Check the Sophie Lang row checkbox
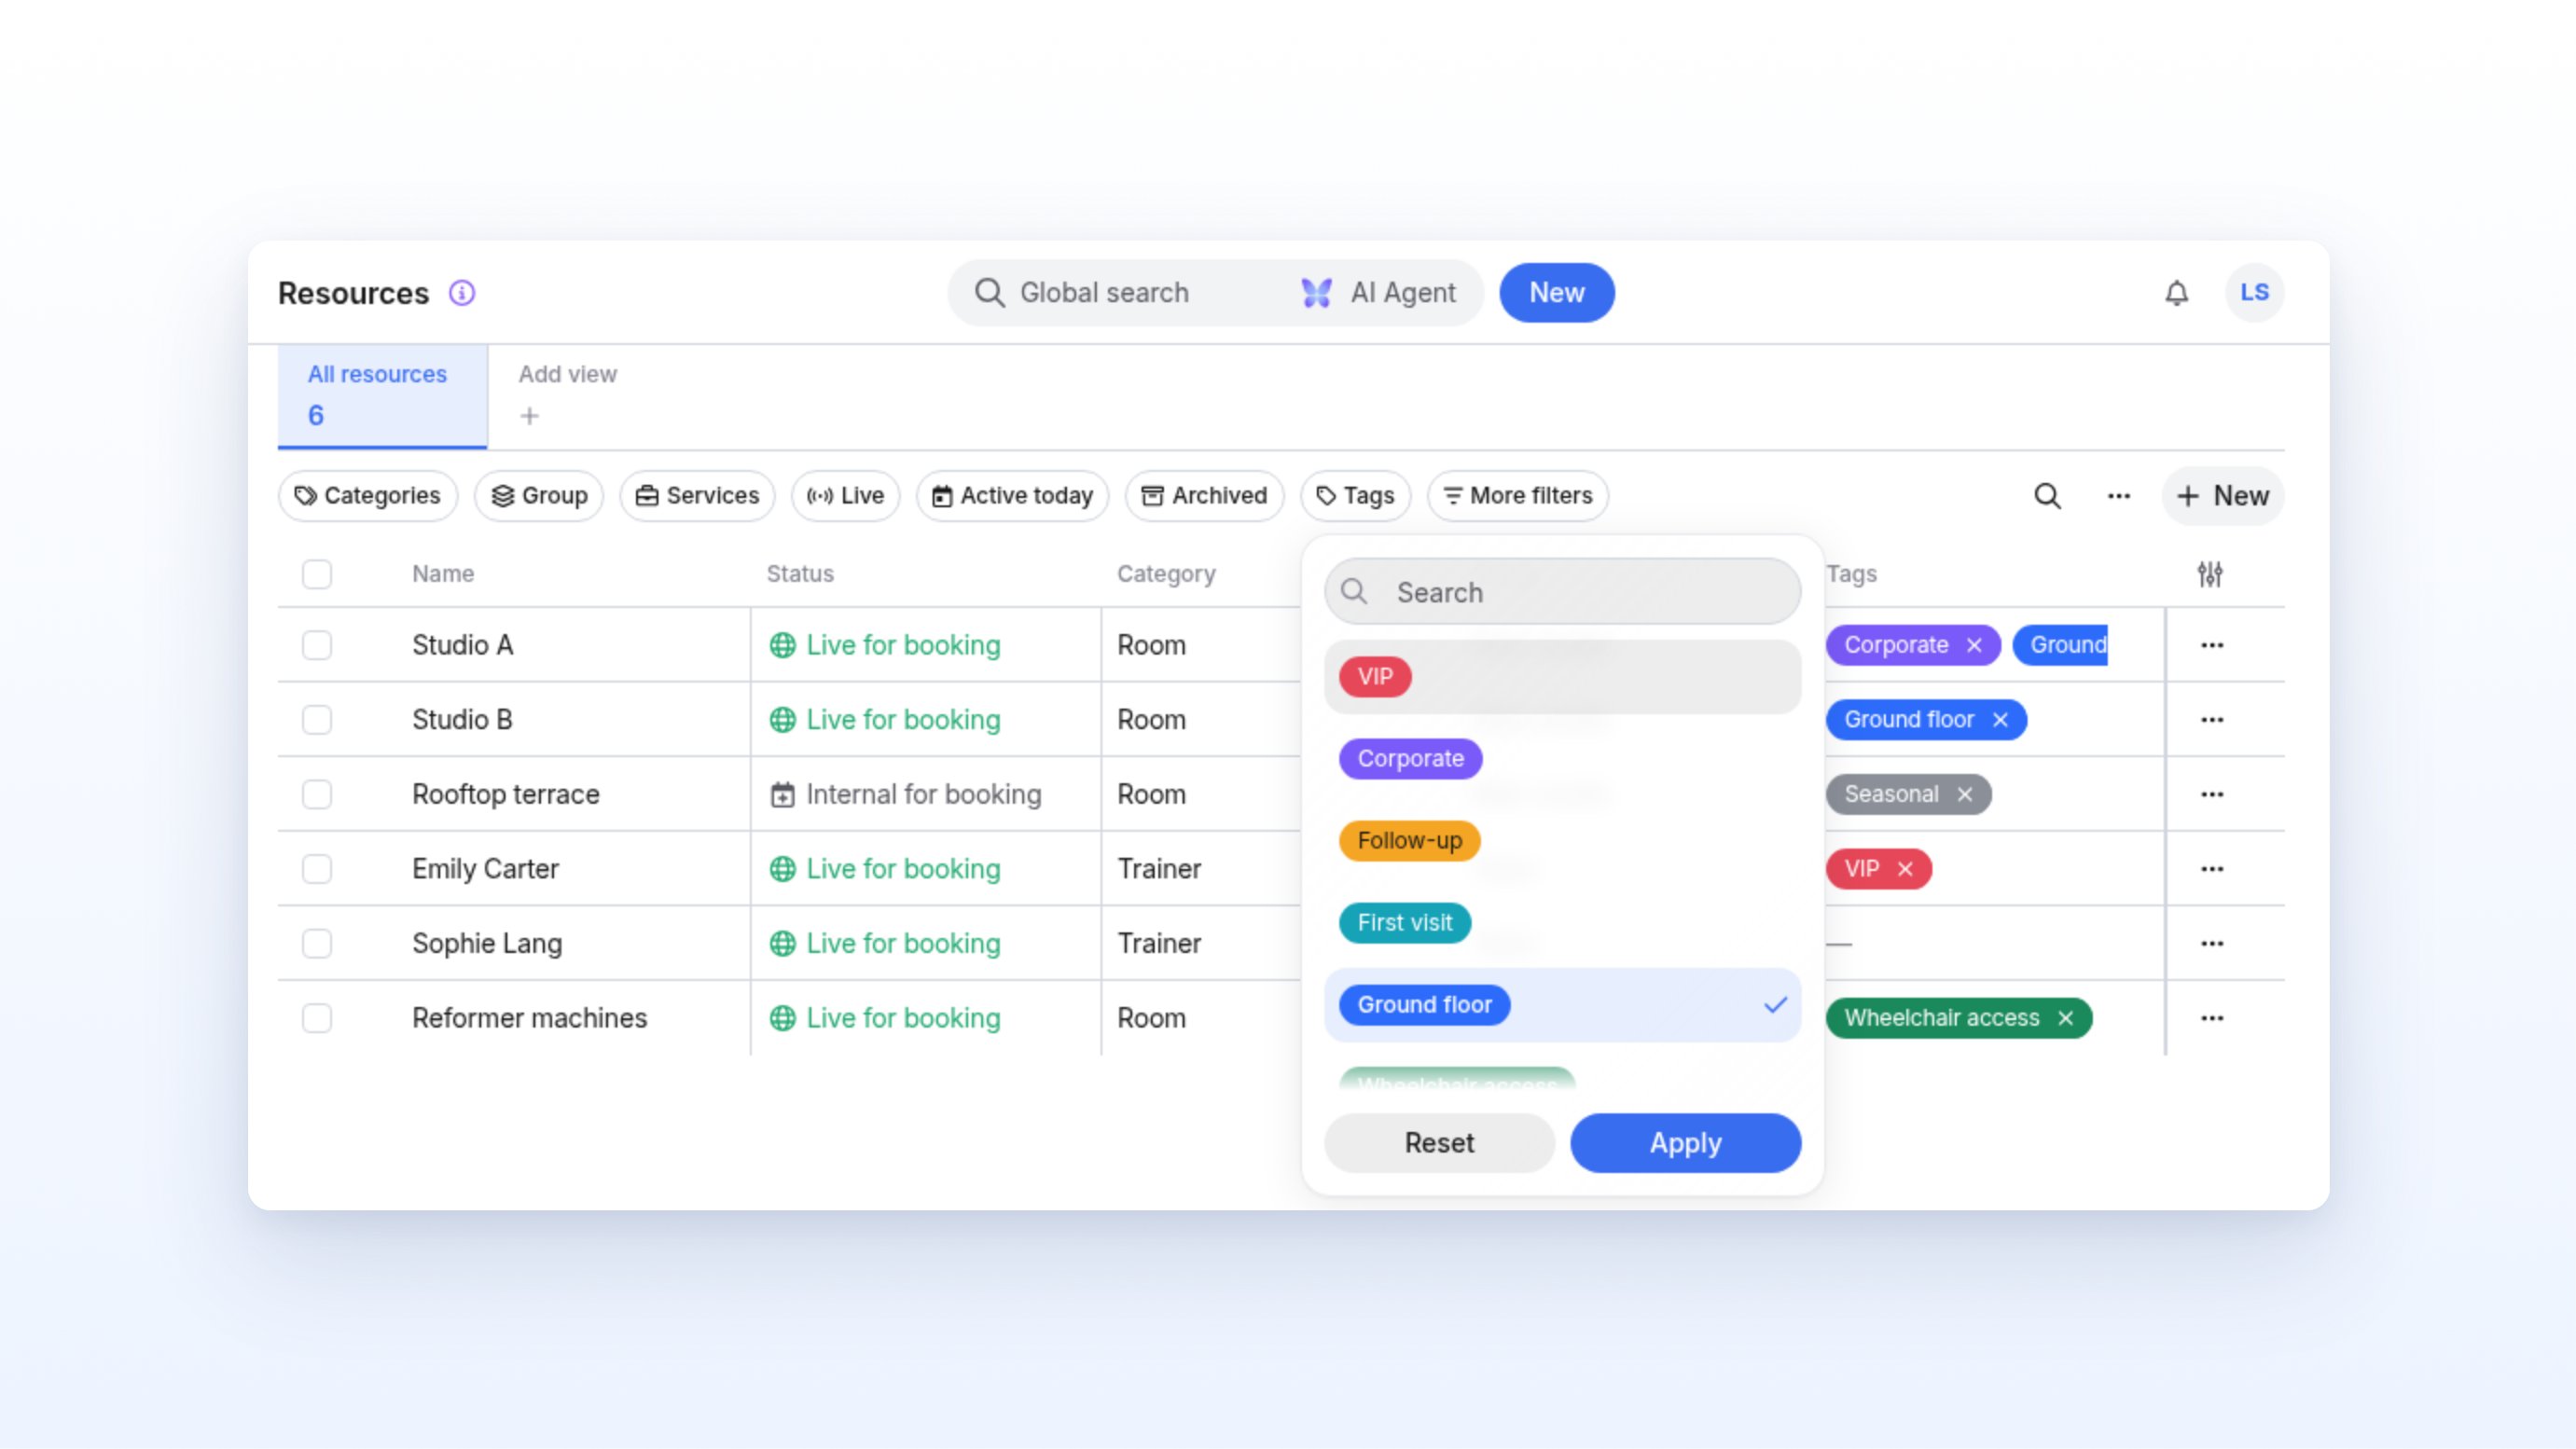Image resolution: width=2576 pixels, height=1449 pixels. click(x=317, y=943)
